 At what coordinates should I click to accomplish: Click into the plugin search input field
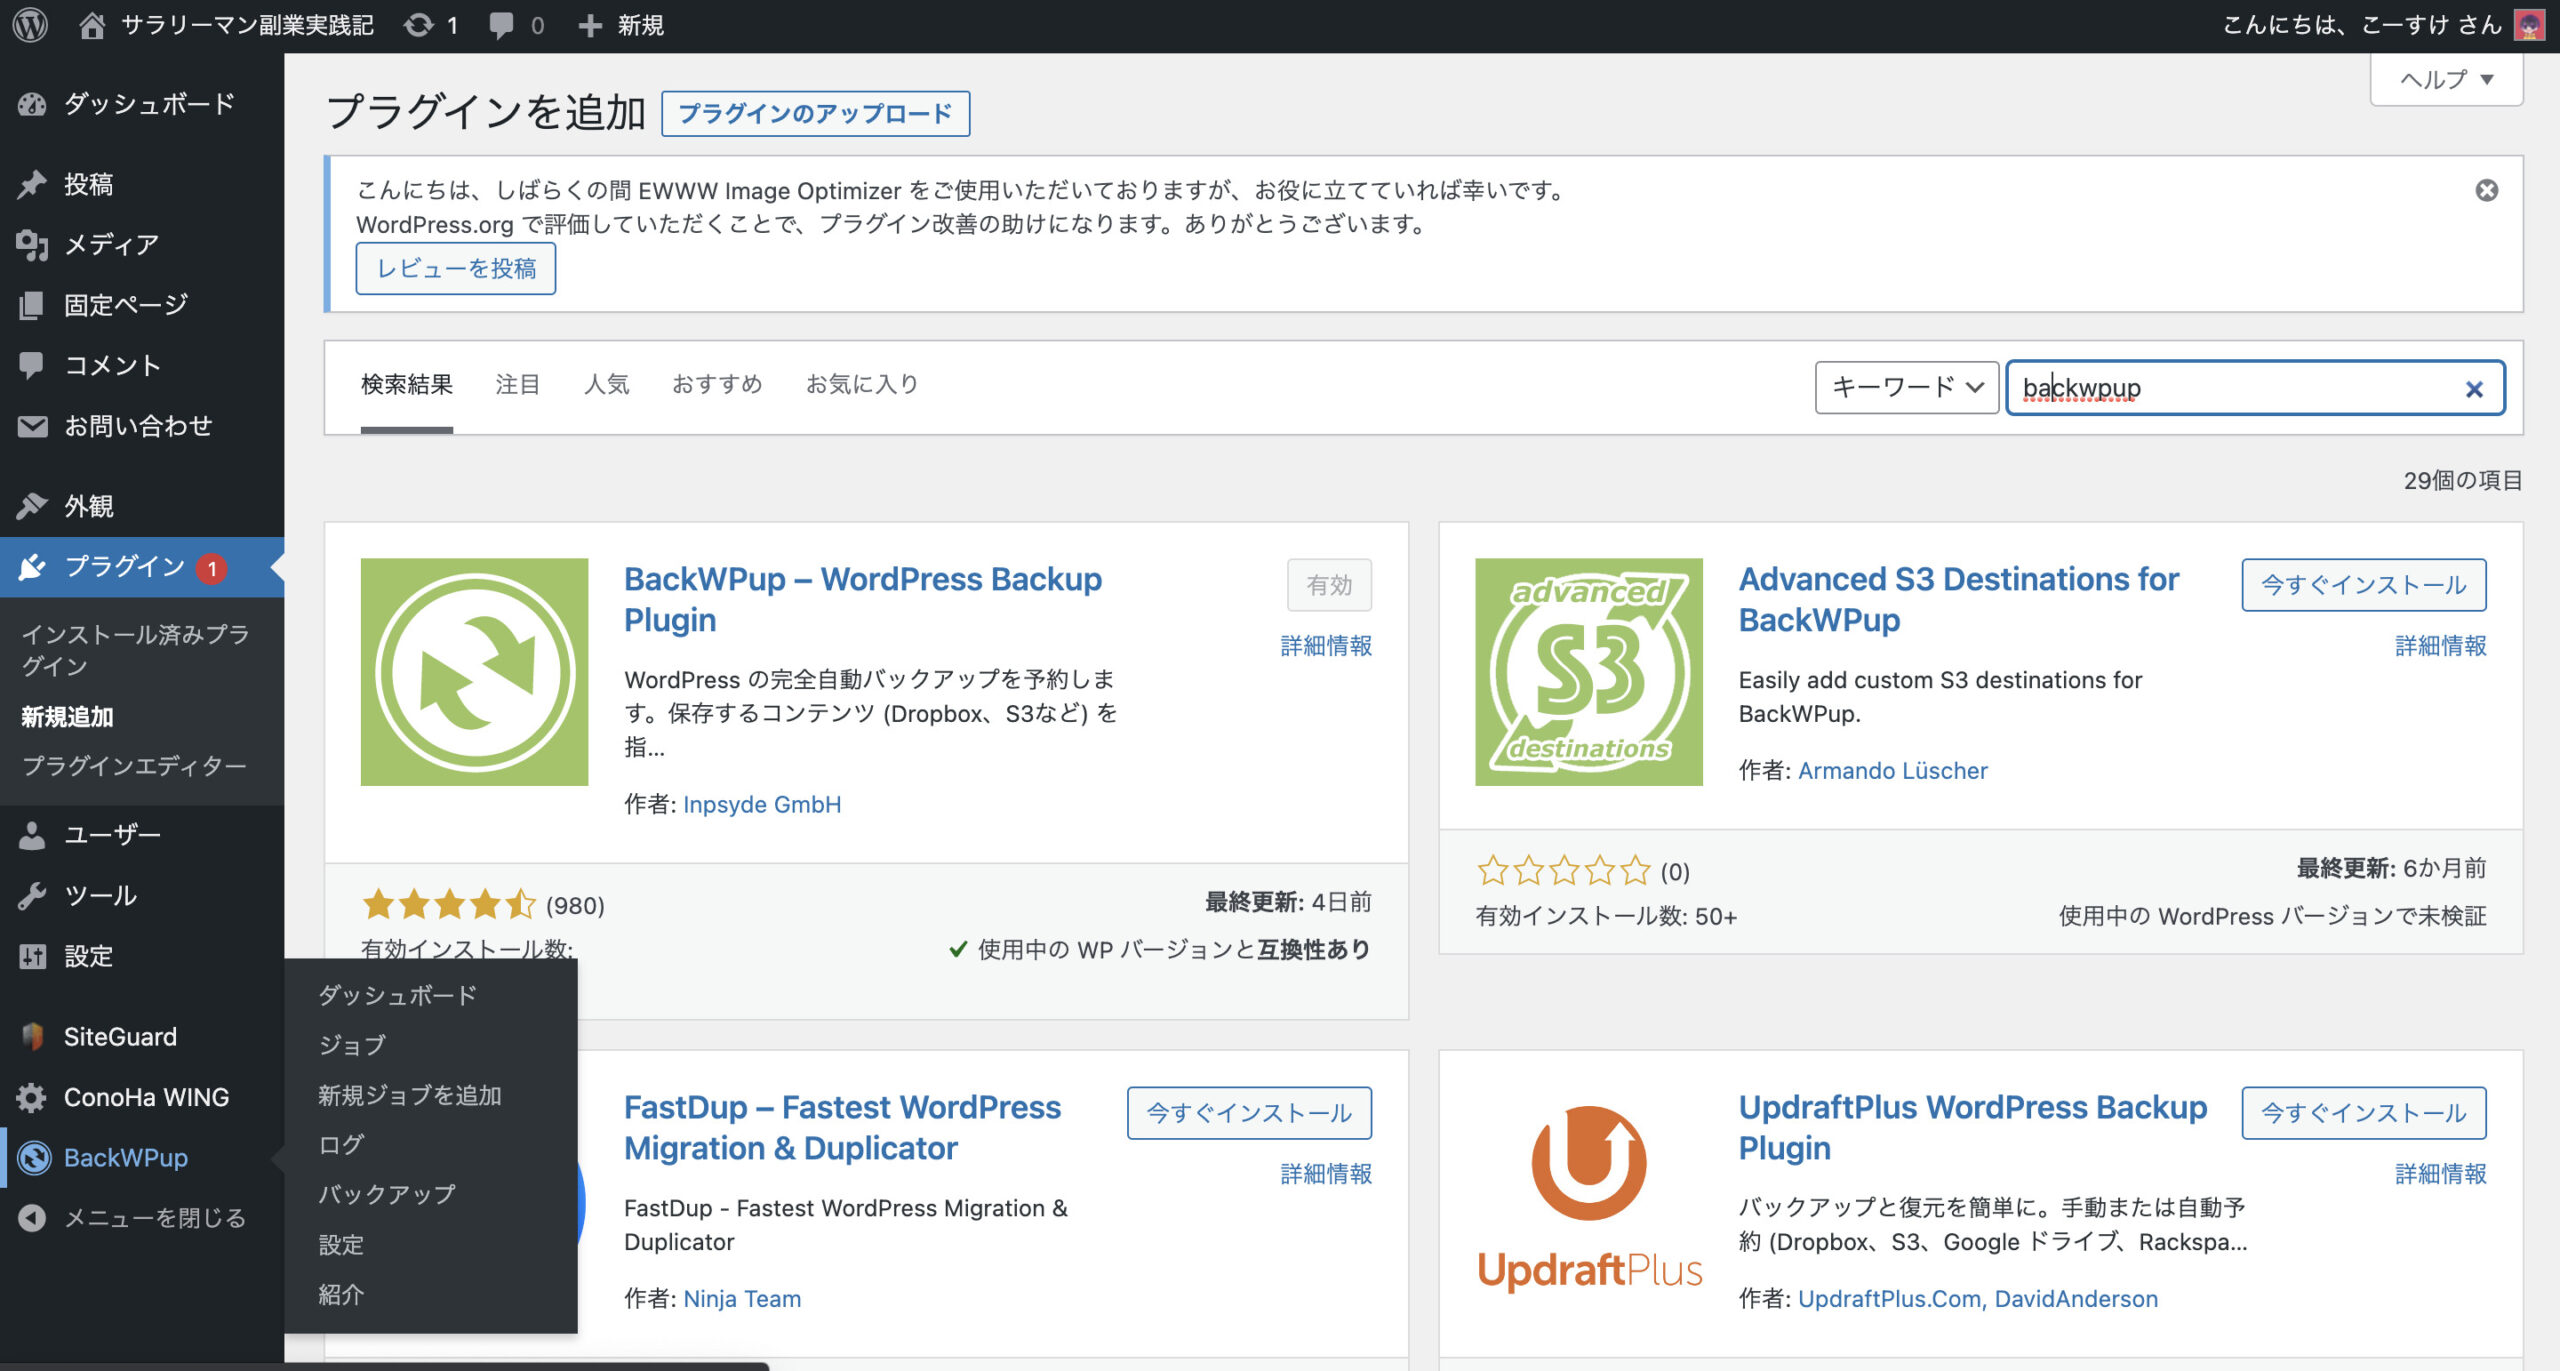(x=2280, y=388)
